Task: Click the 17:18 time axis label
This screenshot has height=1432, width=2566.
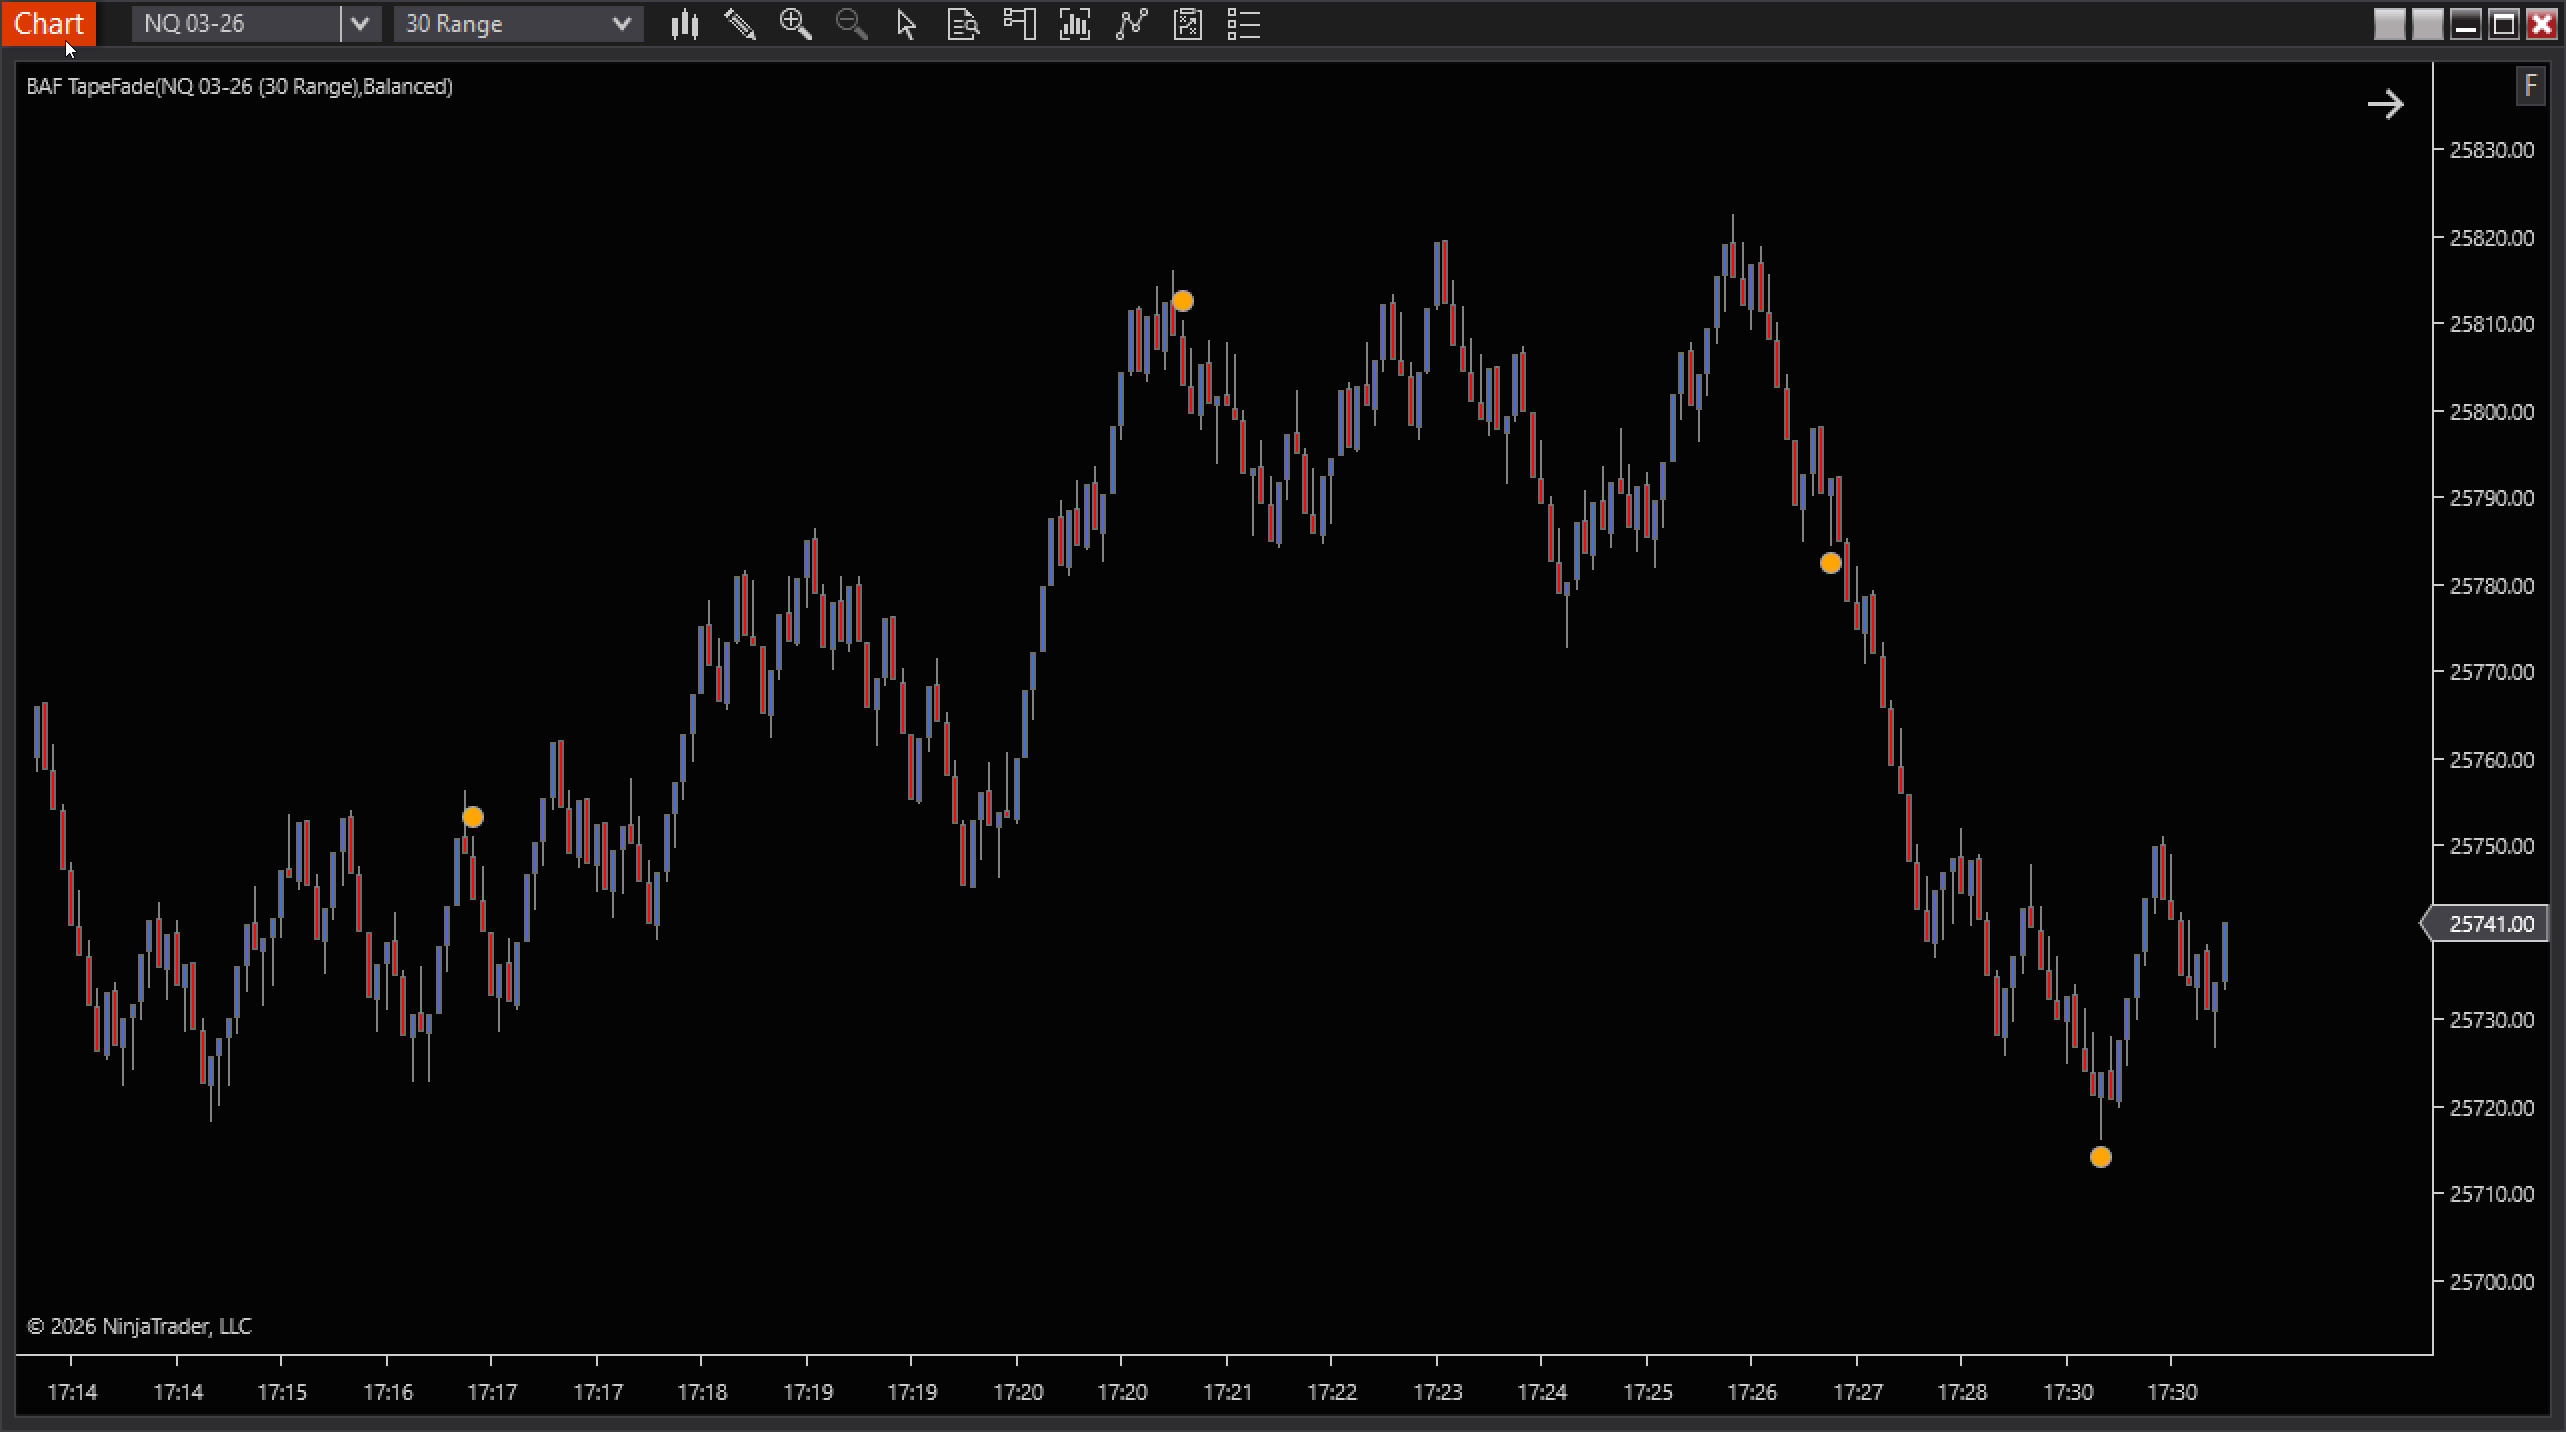Action: (702, 1392)
